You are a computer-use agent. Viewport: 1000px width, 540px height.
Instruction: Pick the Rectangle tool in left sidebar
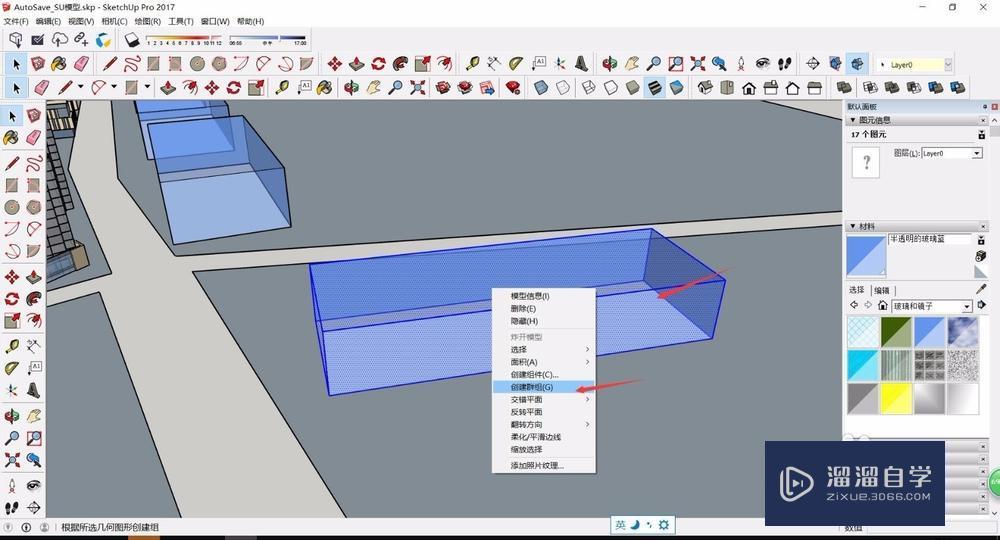11,186
